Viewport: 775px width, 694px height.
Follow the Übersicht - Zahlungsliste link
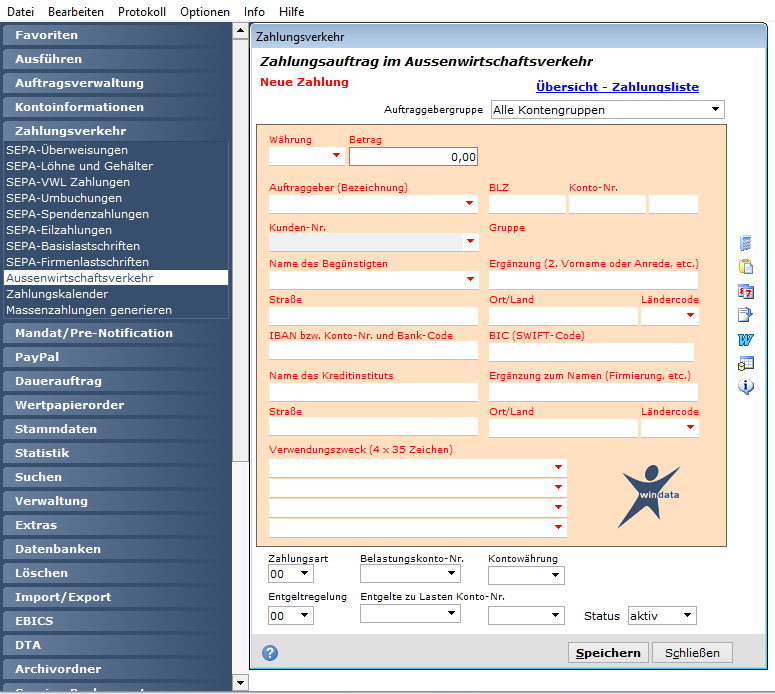(617, 87)
